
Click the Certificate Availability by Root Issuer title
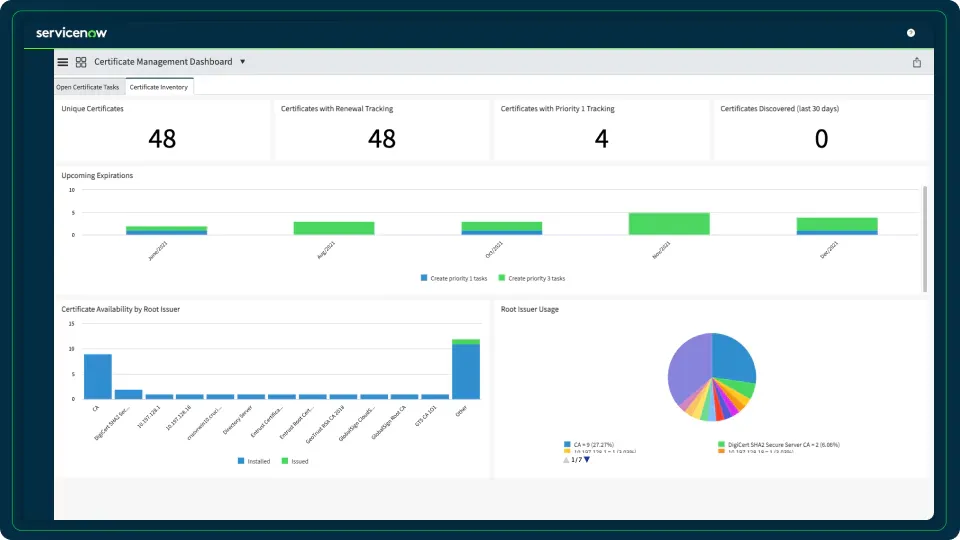click(121, 309)
